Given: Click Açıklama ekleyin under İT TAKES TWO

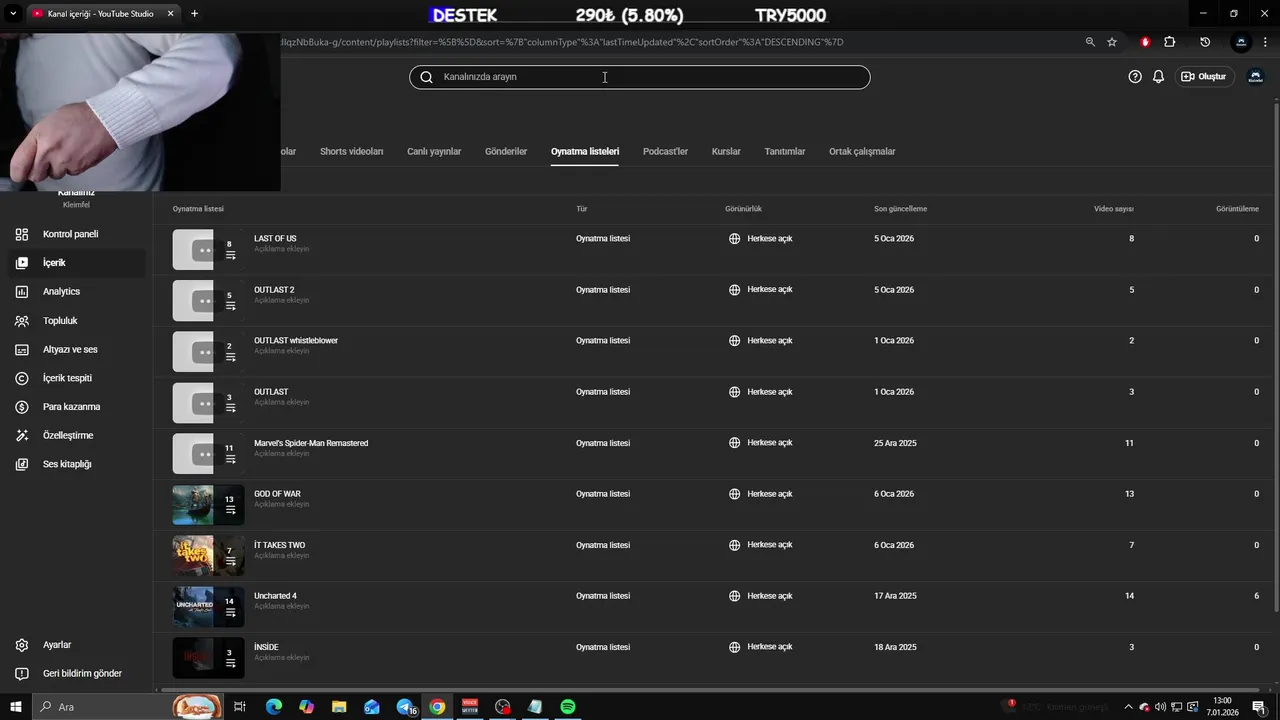Looking at the screenshot, I should [x=282, y=556].
